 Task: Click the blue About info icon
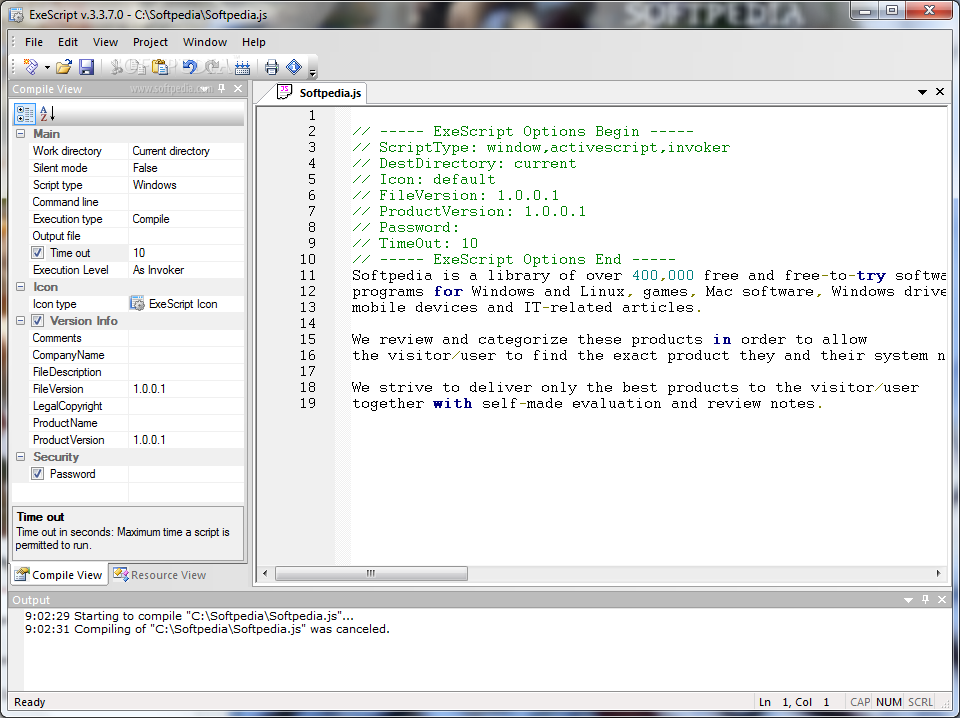[294, 67]
